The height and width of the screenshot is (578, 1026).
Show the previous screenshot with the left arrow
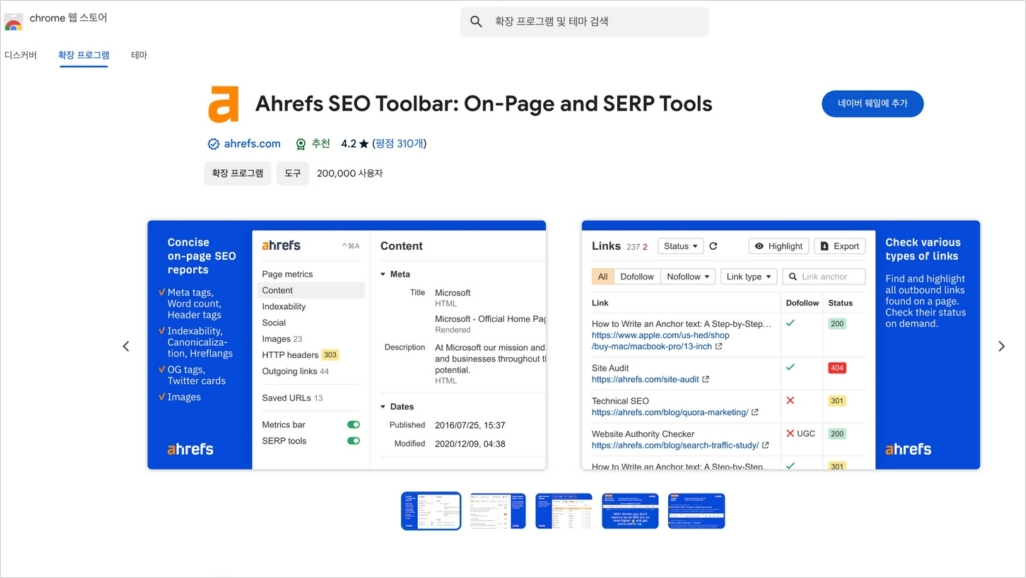click(x=126, y=346)
